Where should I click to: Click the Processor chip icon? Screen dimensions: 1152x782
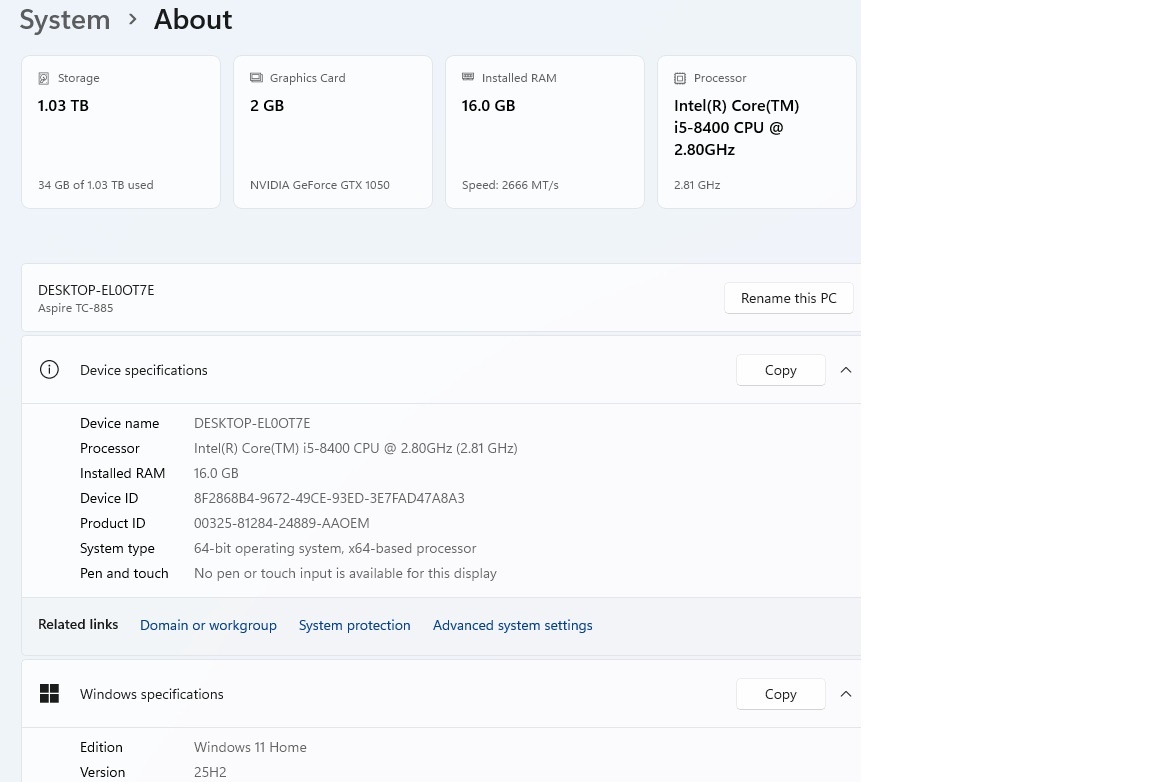[x=680, y=78]
